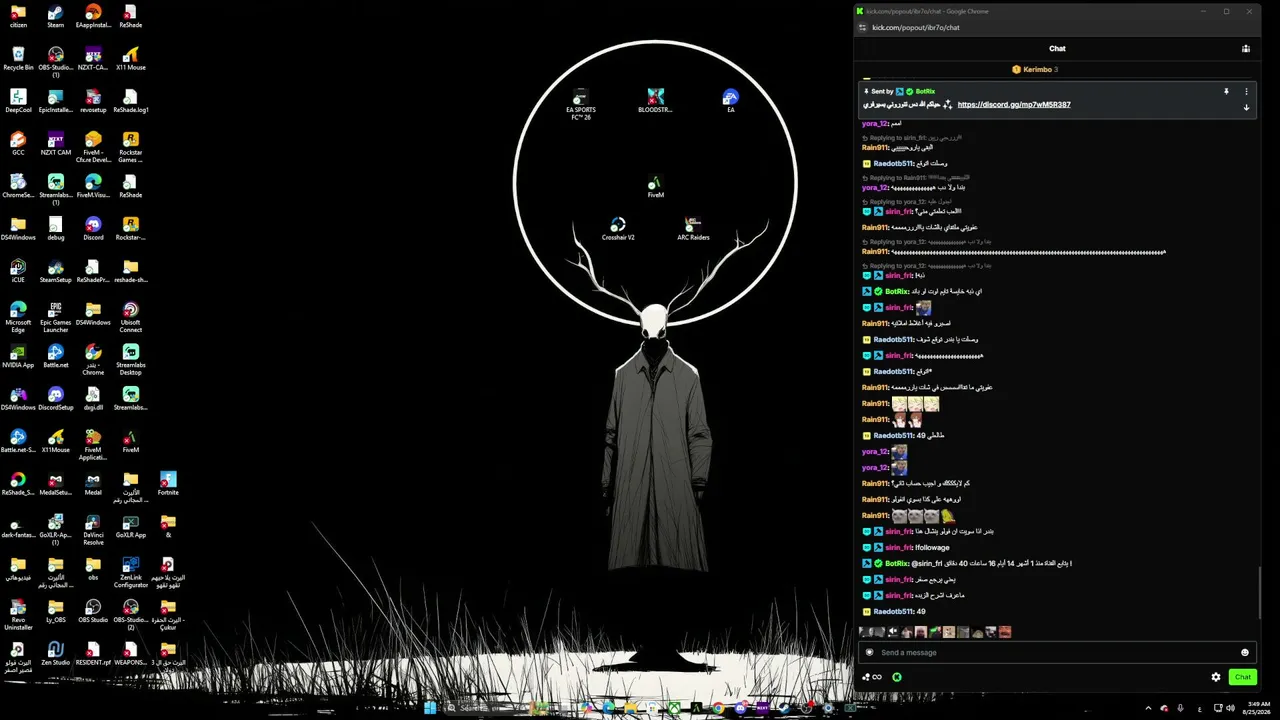Open the Recycle Bin on the desktop

[18, 58]
